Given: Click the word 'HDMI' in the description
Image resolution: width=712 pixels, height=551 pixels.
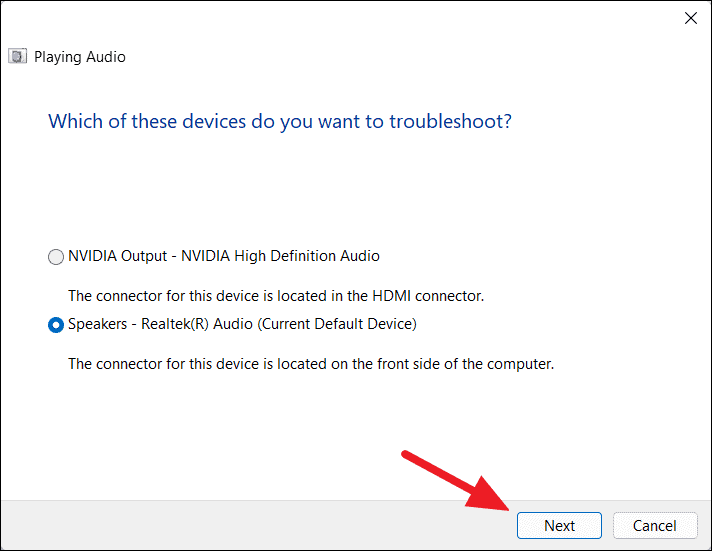Looking at the screenshot, I should coord(391,296).
